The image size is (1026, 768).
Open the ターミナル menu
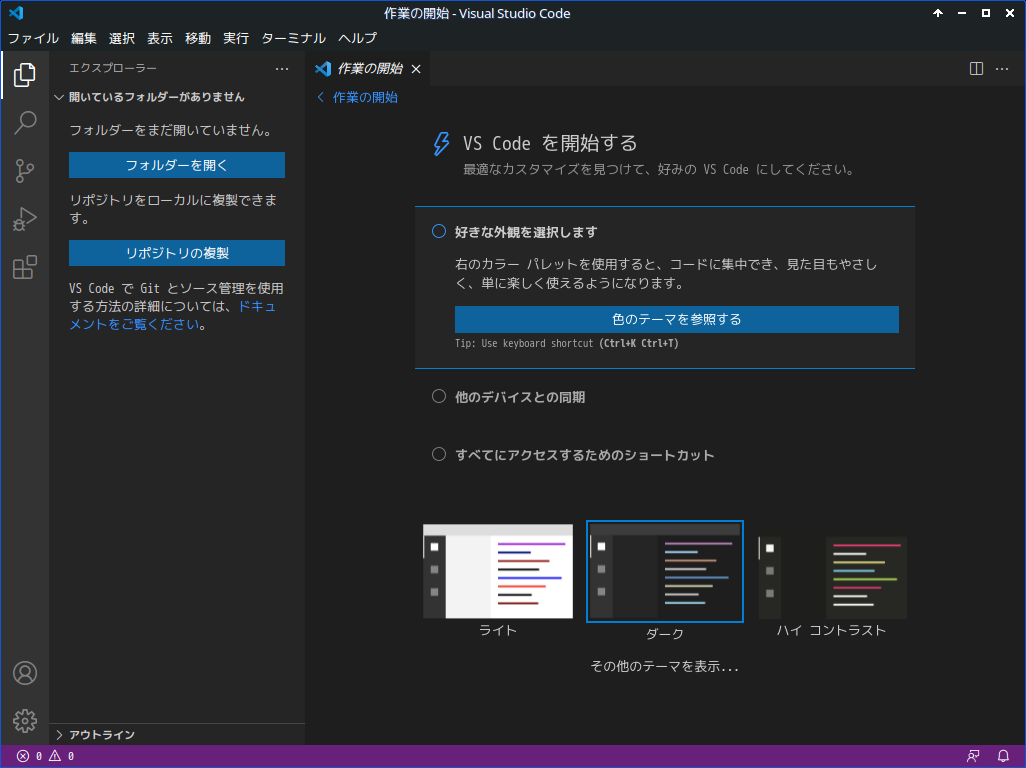293,38
